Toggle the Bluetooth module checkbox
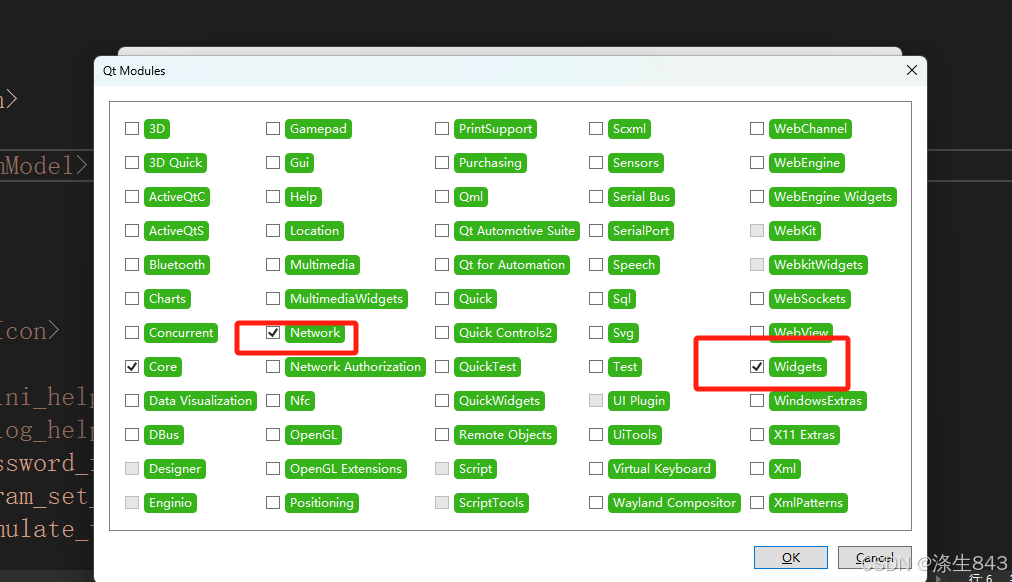 pyautogui.click(x=132, y=265)
